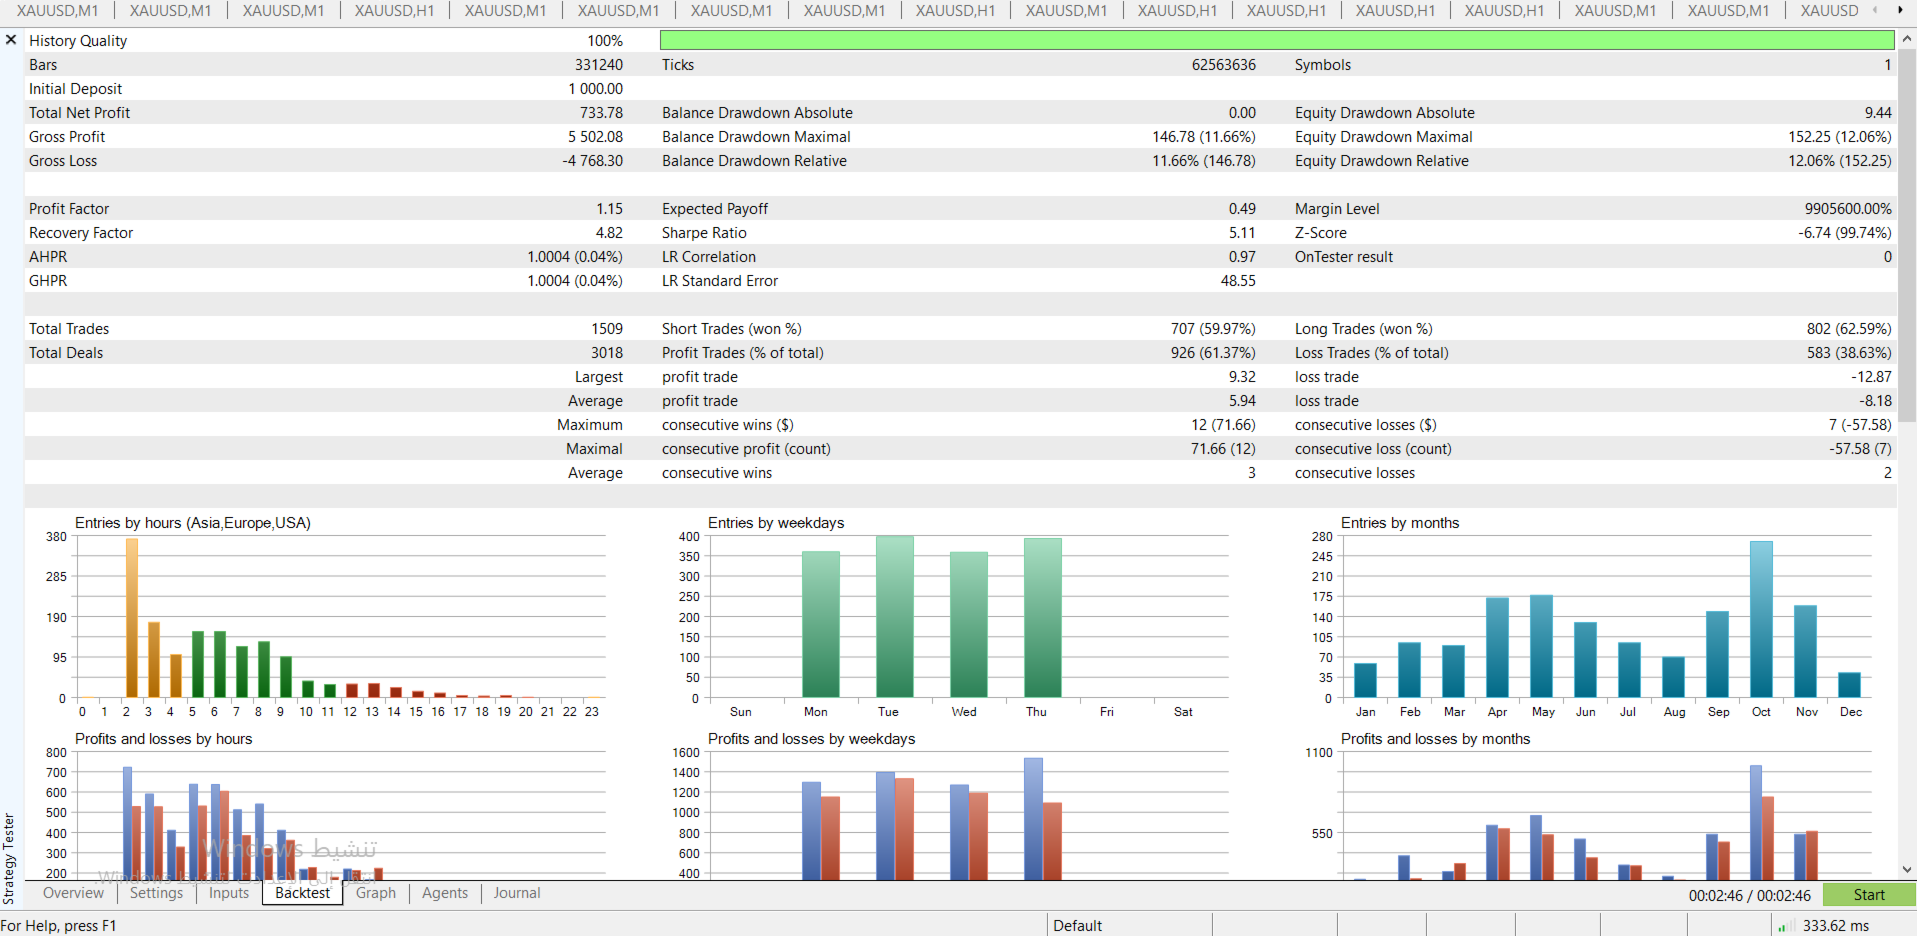Click the report scrollbar up arrow
1917x936 pixels.
click(x=1907, y=39)
